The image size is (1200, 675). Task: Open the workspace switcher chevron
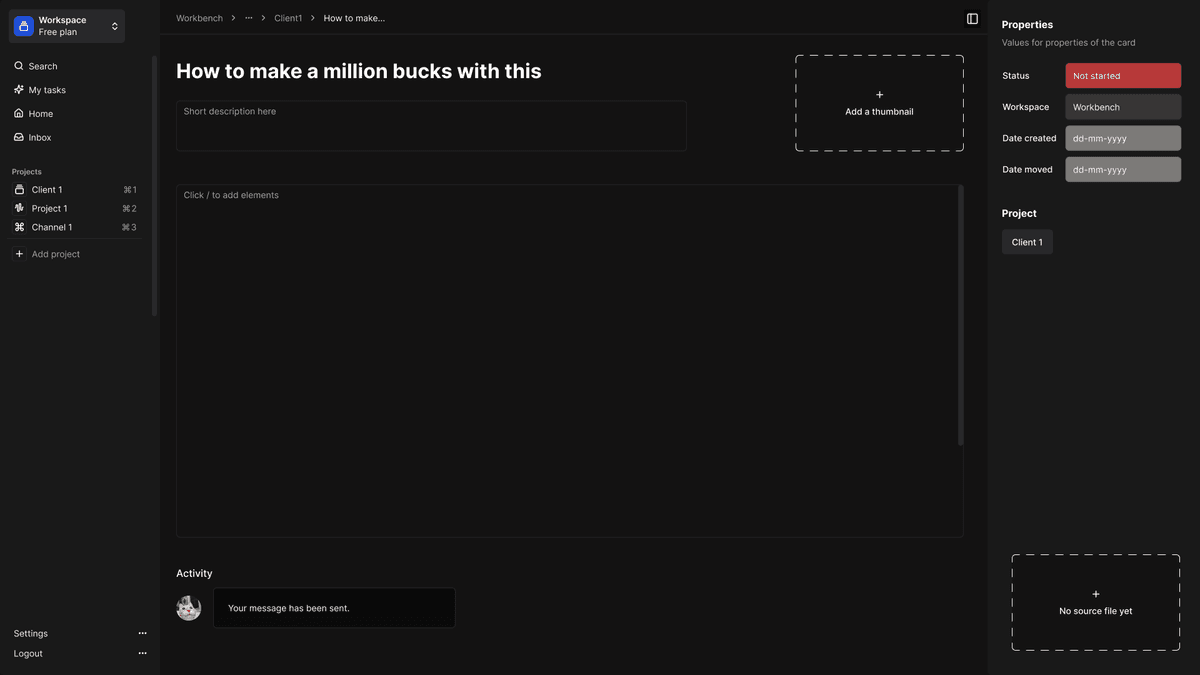115,26
